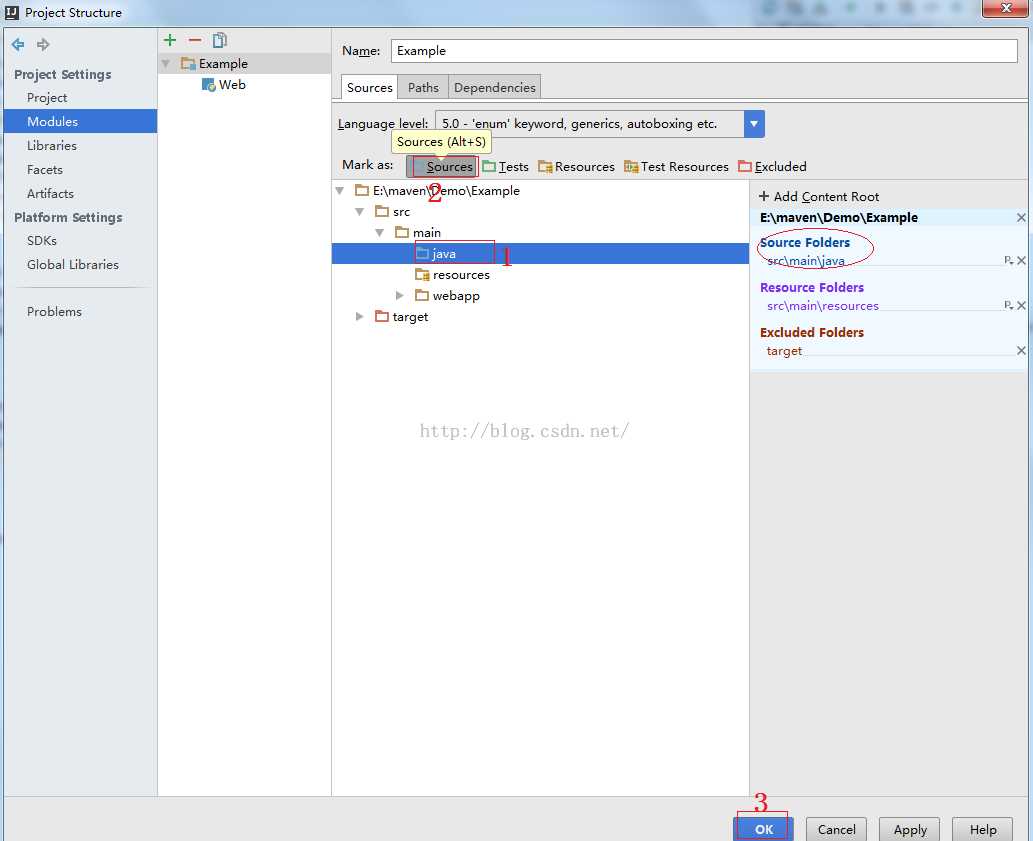Remove target from excluded folders
1033x841 pixels.
point(1021,350)
